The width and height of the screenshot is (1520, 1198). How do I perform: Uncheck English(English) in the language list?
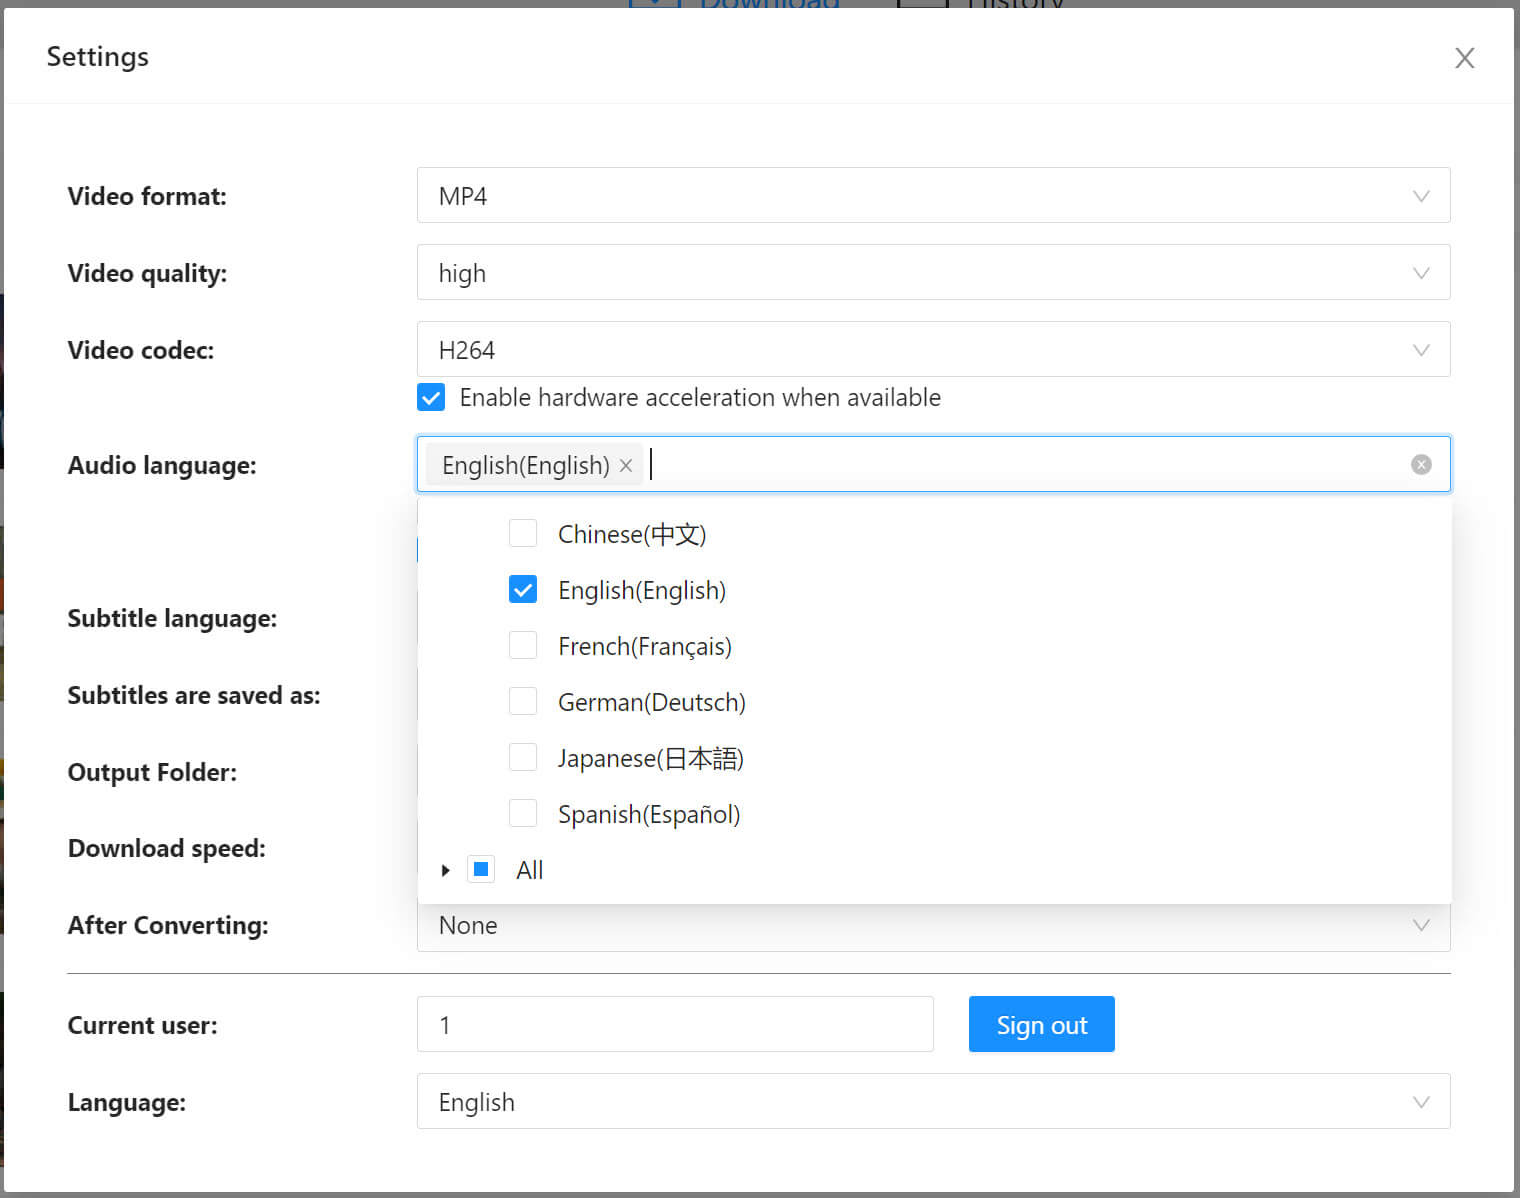(523, 589)
